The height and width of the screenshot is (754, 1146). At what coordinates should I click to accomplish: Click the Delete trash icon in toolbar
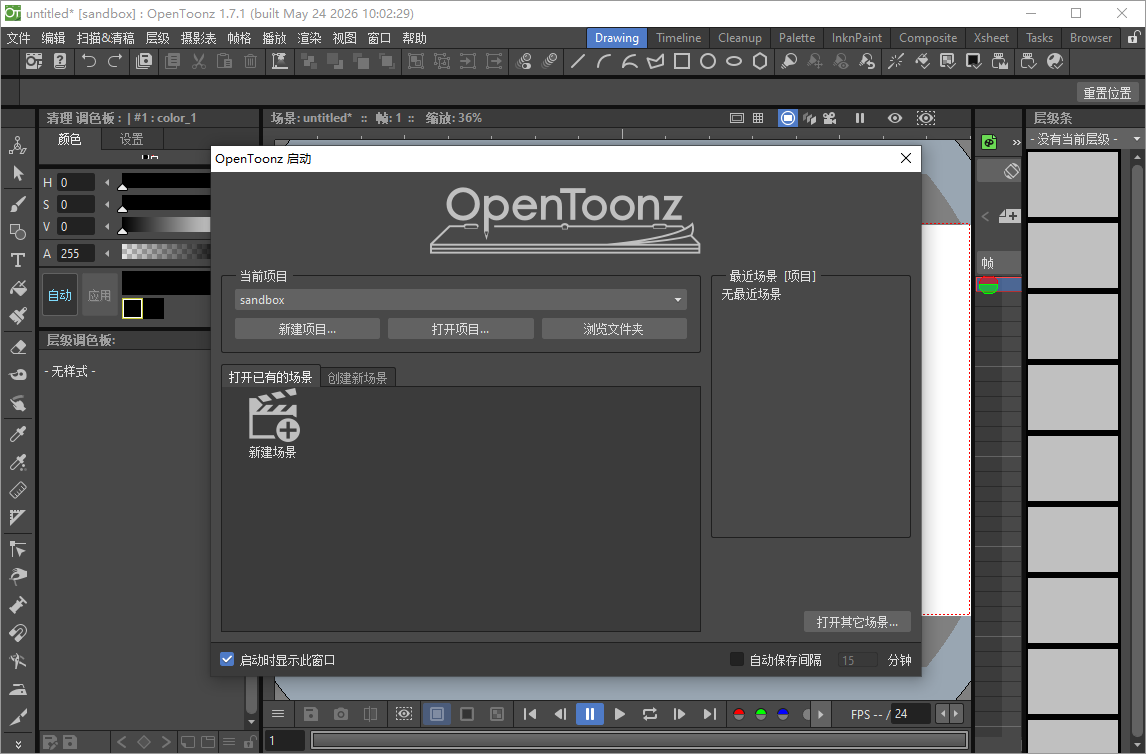(251, 61)
